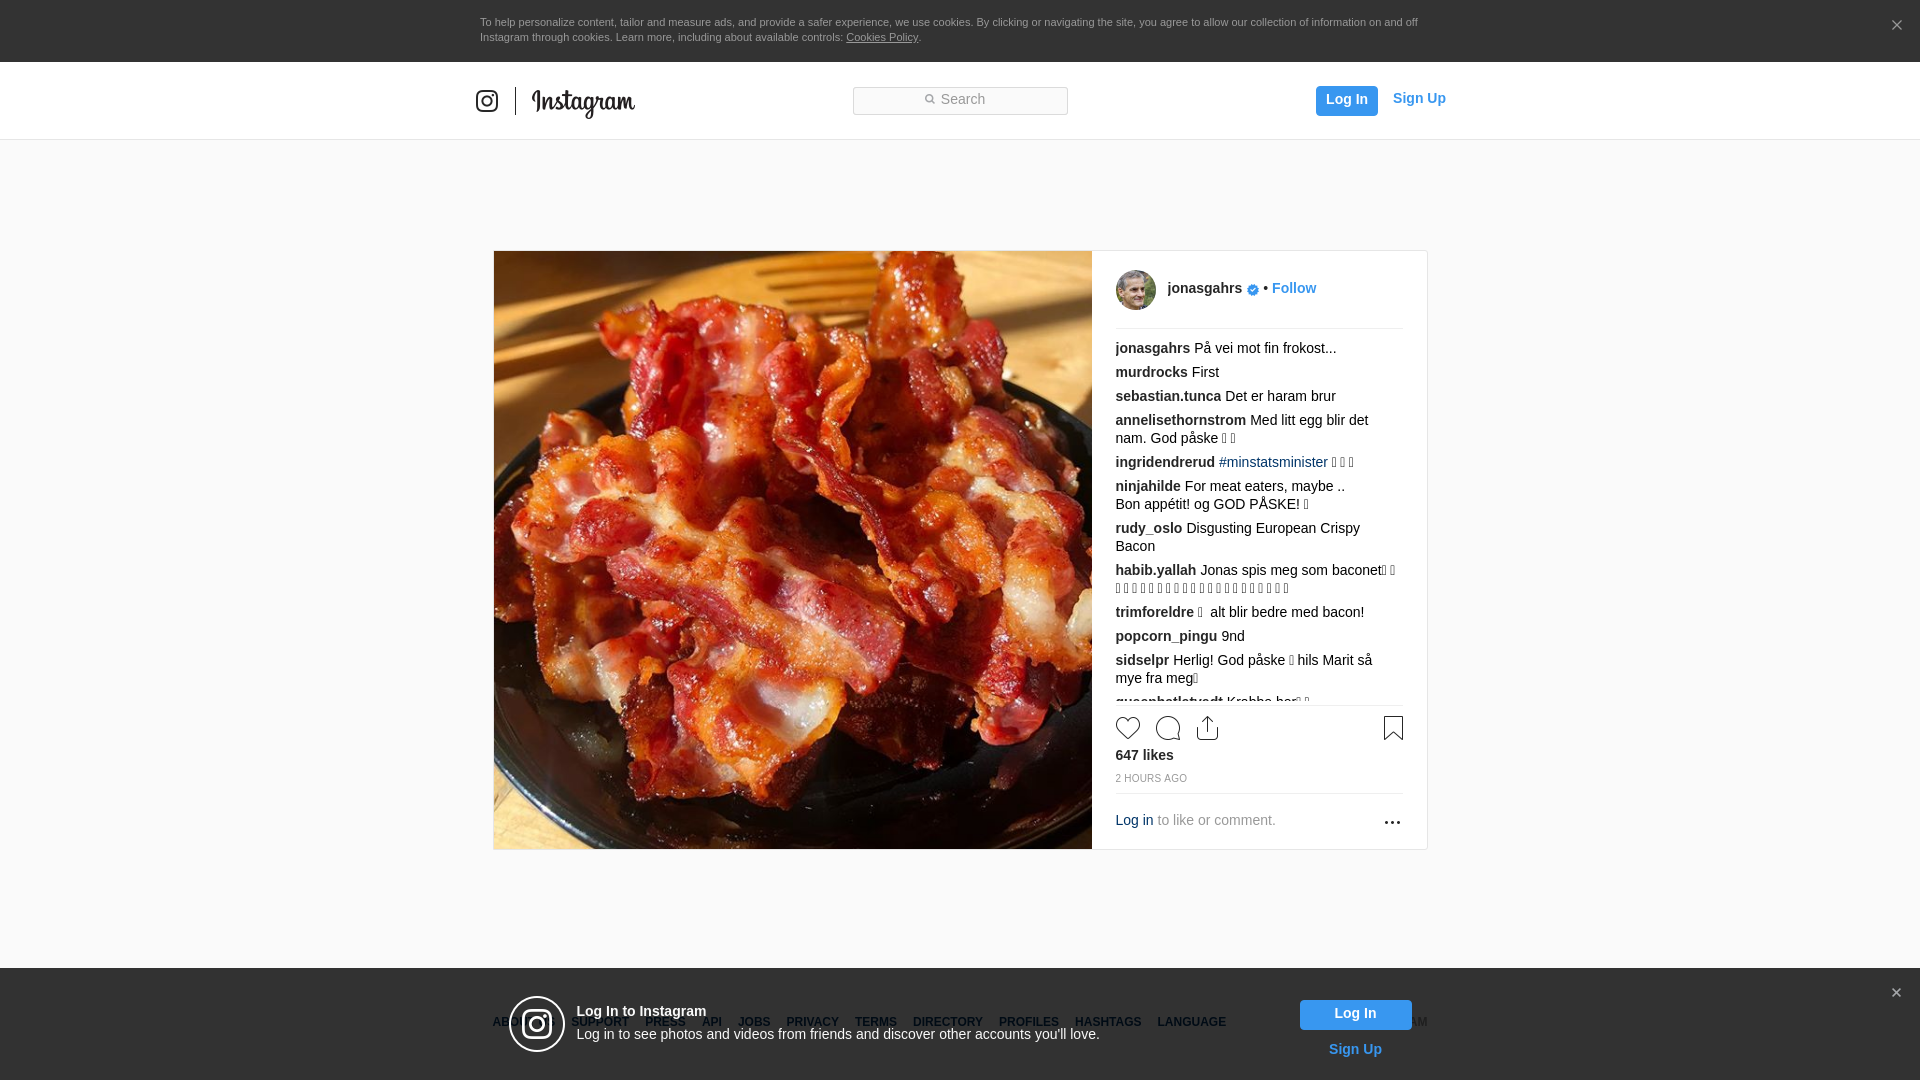Open the HASHTAGS footer link
The image size is (1920, 1080).
click(x=1108, y=1022)
